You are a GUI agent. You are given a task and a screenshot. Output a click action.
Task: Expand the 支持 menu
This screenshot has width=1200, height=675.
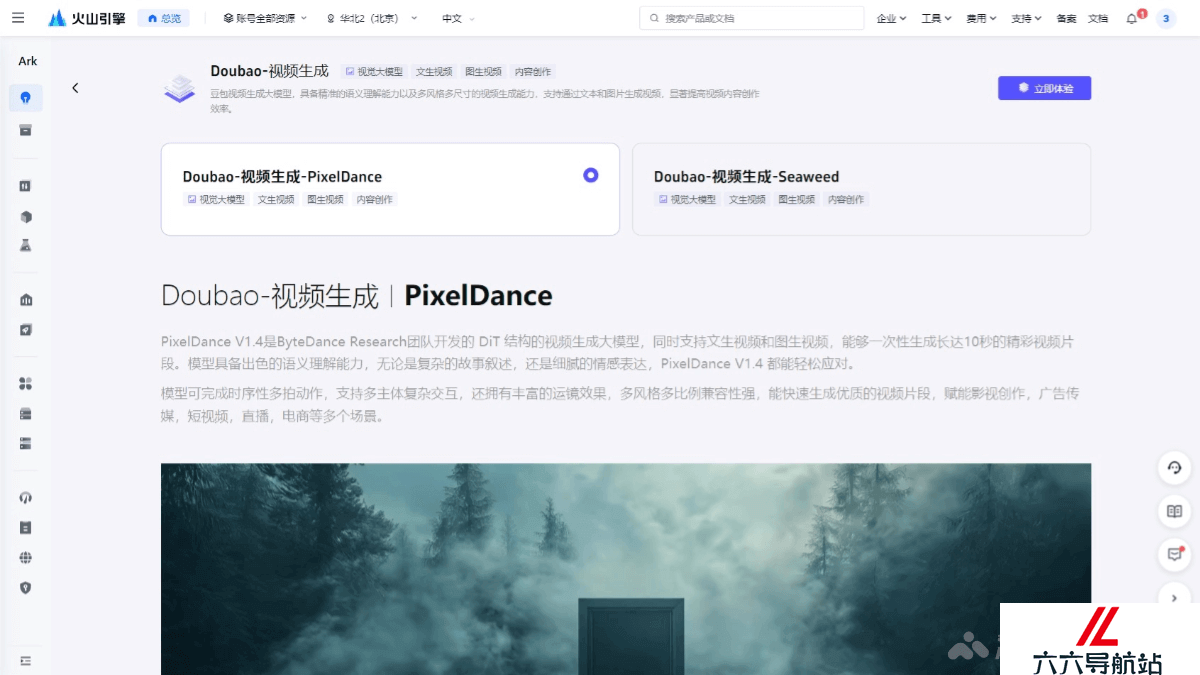click(x=1026, y=18)
